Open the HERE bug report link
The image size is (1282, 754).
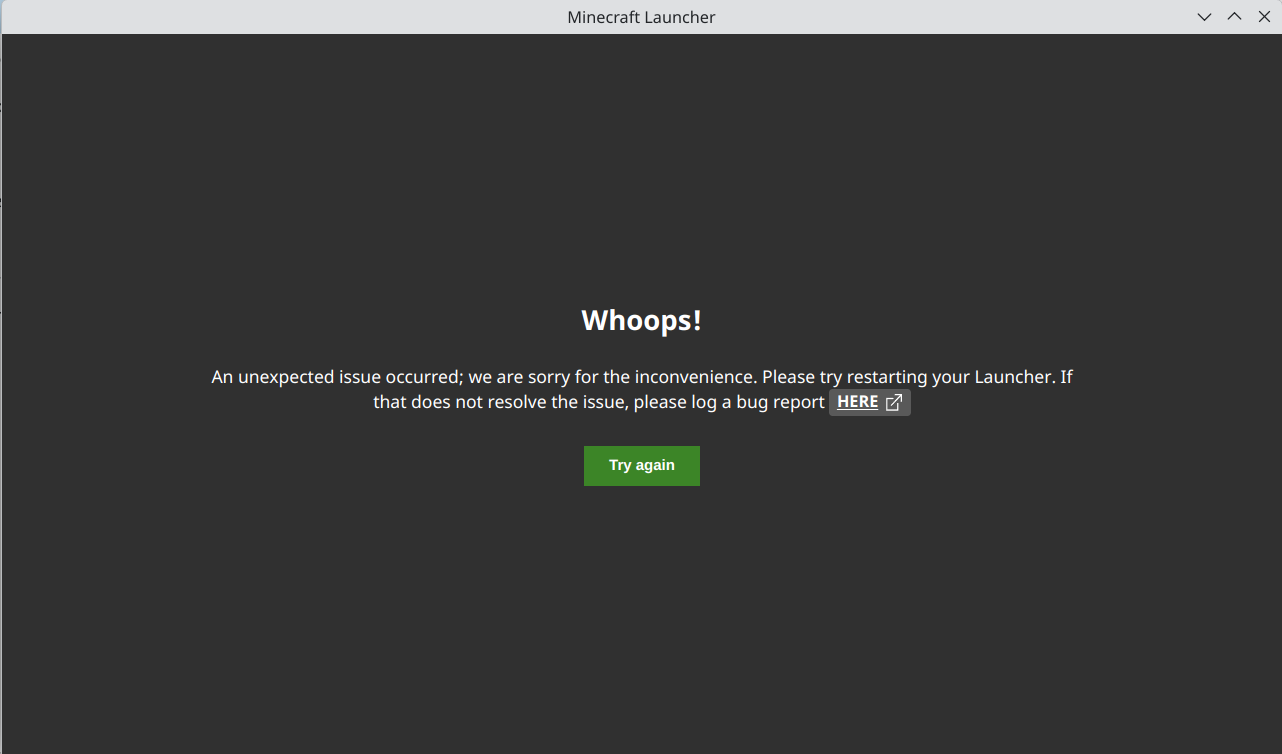pyautogui.click(x=870, y=402)
